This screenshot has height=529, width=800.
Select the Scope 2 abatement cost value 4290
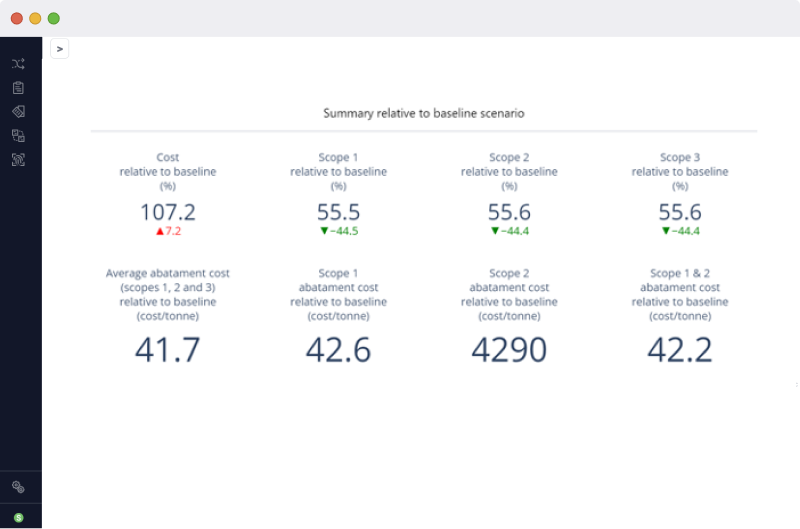tap(509, 349)
